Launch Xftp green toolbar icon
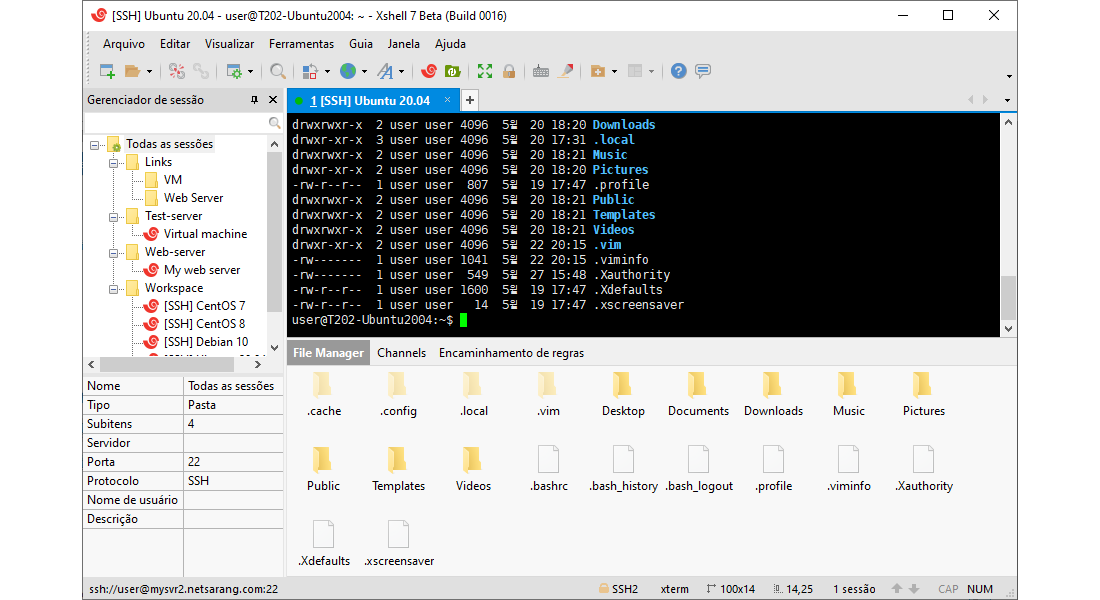The height and width of the screenshot is (600, 1100). pyautogui.click(x=452, y=71)
